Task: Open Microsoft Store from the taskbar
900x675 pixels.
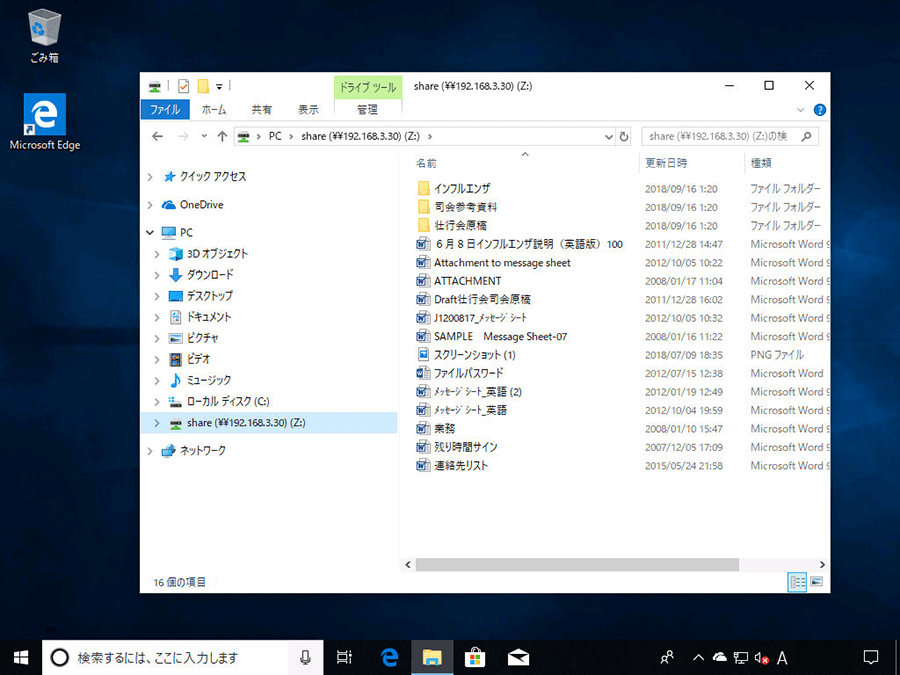Action: click(475, 657)
